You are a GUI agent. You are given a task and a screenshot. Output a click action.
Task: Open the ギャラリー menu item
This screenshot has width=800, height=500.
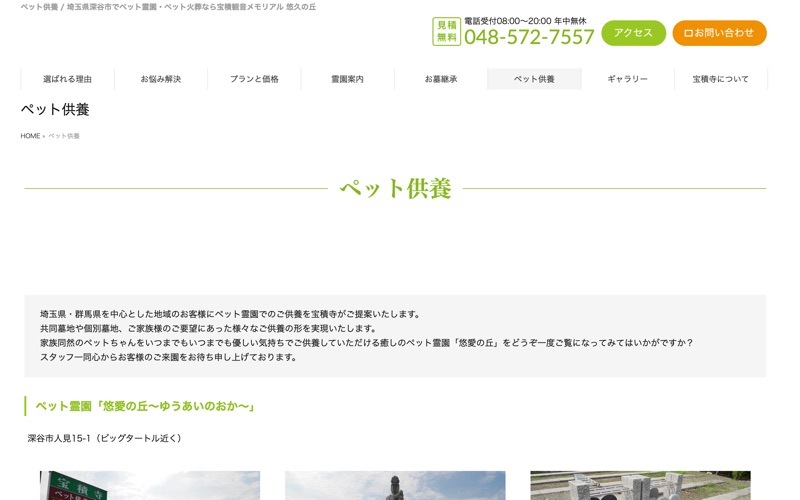(x=628, y=79)
